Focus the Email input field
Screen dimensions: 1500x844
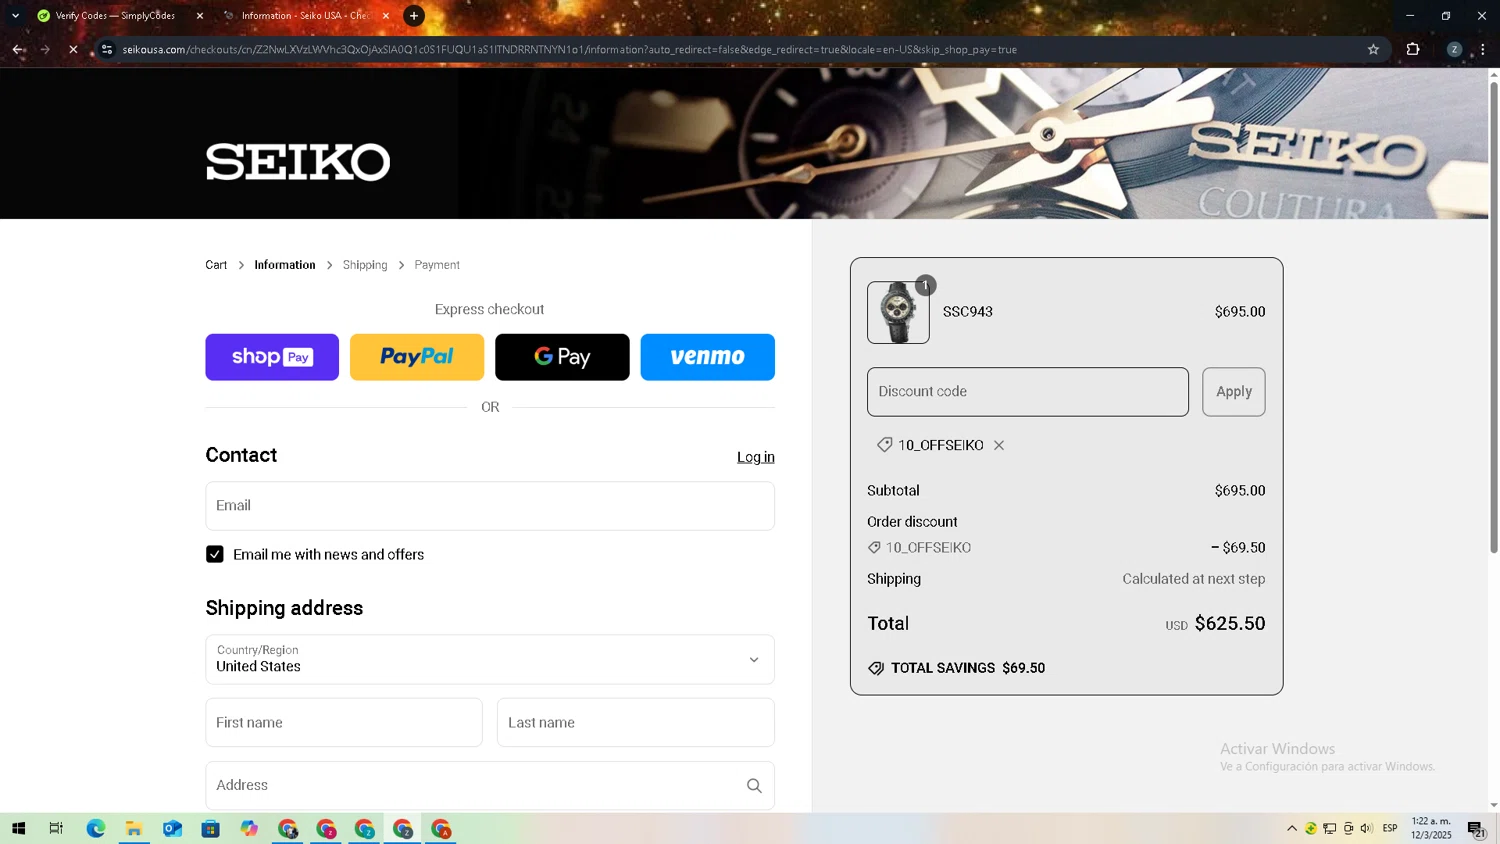[x=490, y=506]
